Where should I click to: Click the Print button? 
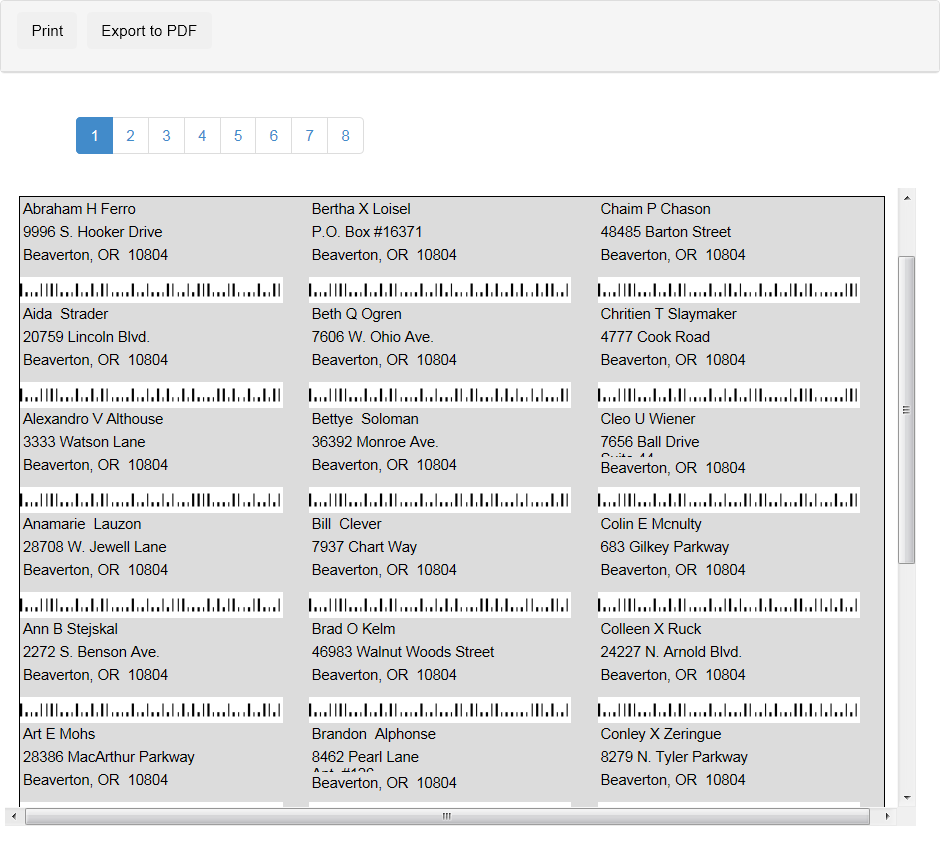point(47,31)
